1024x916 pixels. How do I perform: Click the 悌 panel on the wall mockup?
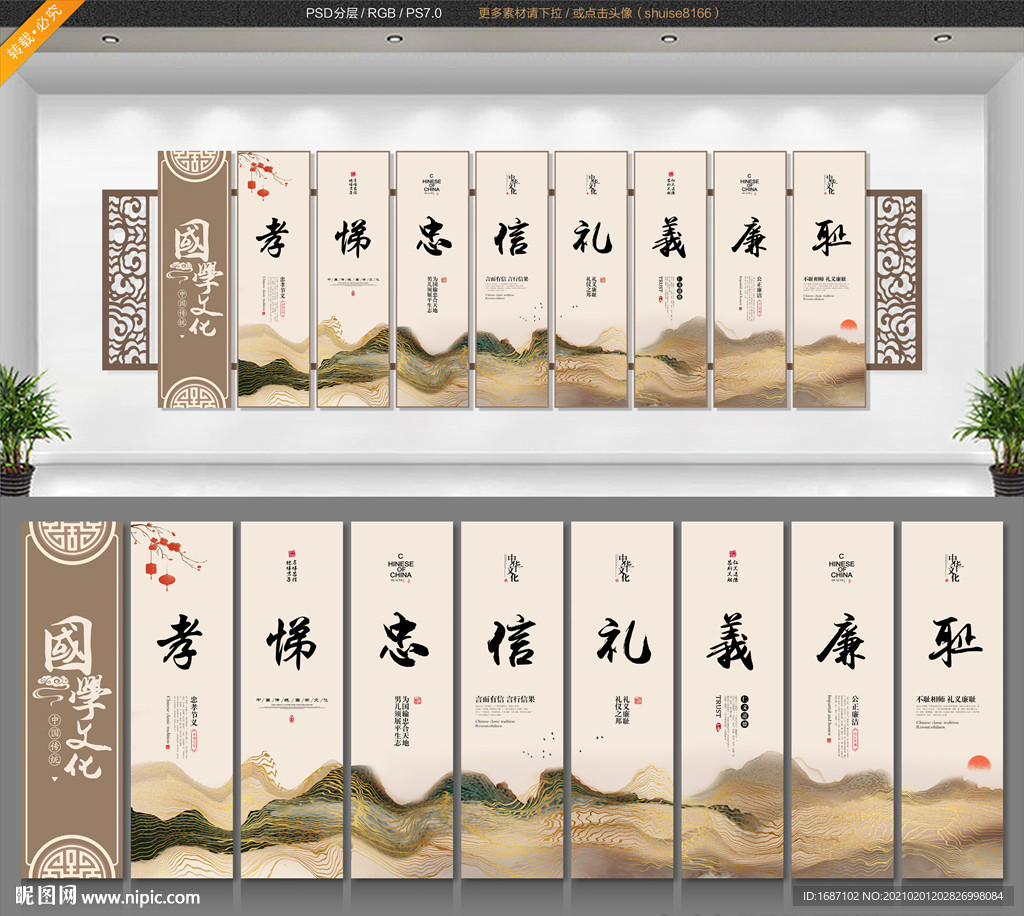[353, 279]
